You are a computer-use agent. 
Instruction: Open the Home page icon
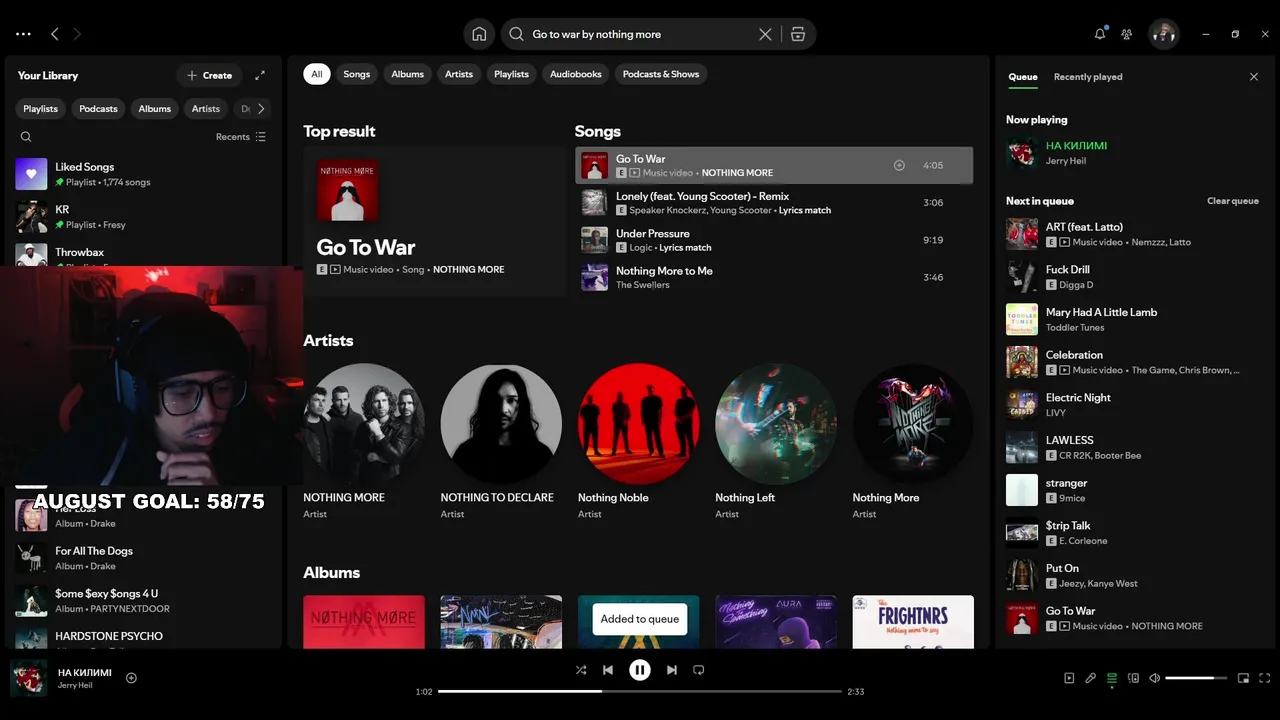click(x=479, y=34)
